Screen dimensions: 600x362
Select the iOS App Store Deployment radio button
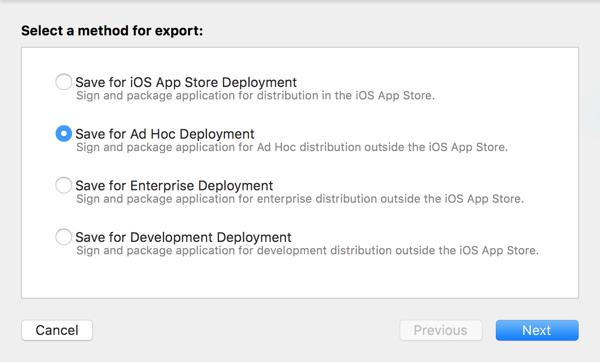64,82
